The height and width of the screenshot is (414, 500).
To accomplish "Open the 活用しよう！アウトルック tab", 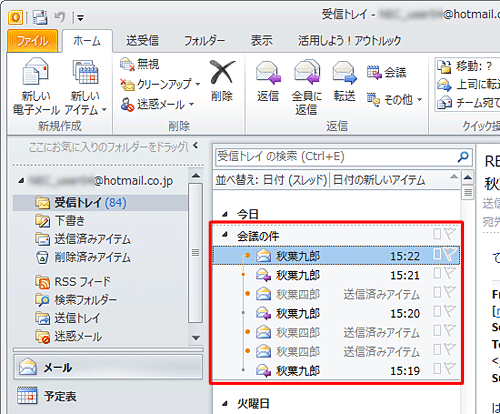I will 349,41.
